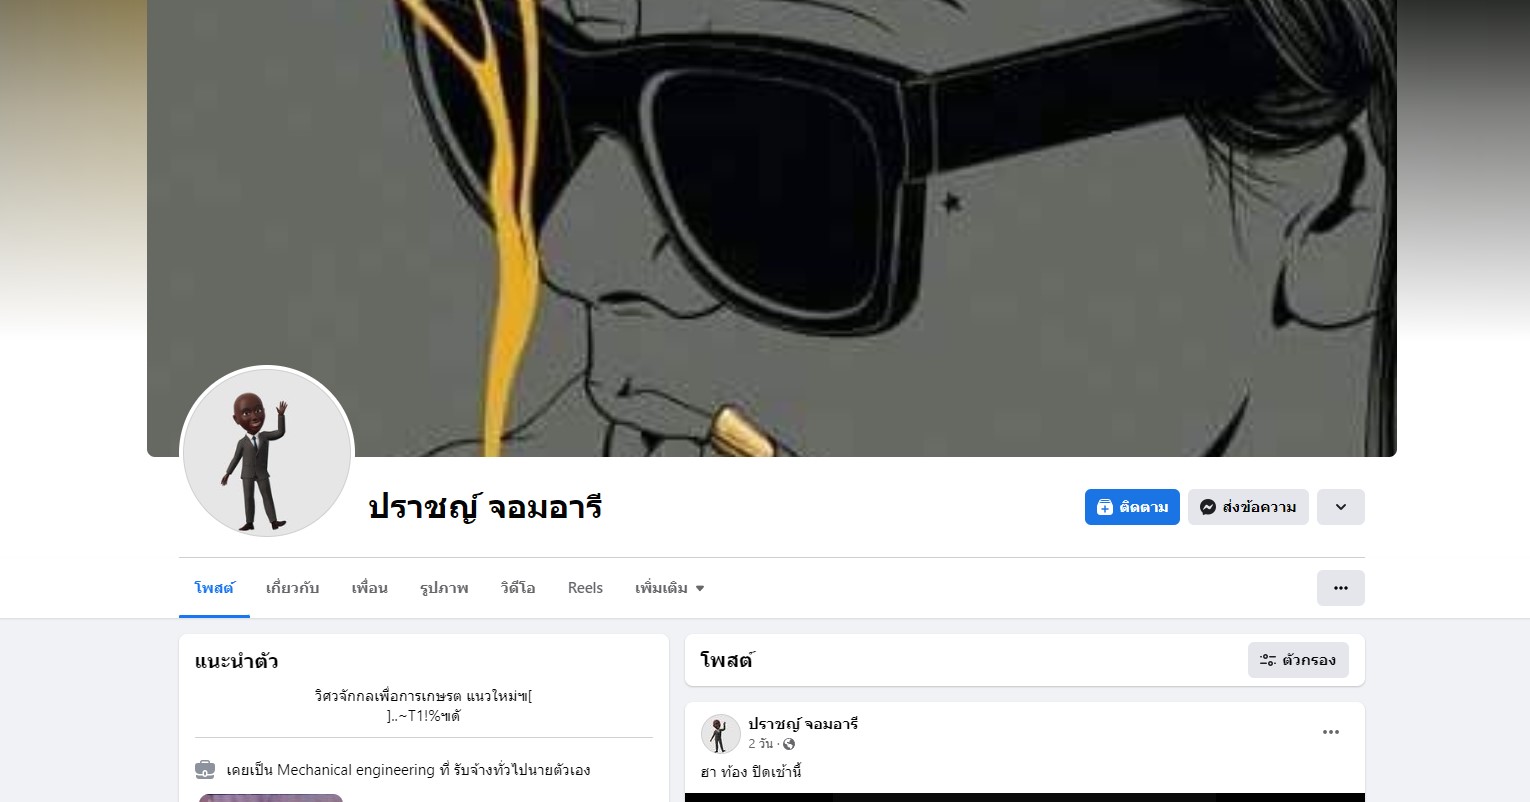Click the large avatar profile picture
Image resolution: width=1530 pixels, height=802 pixels.
[x=267, y=453]
